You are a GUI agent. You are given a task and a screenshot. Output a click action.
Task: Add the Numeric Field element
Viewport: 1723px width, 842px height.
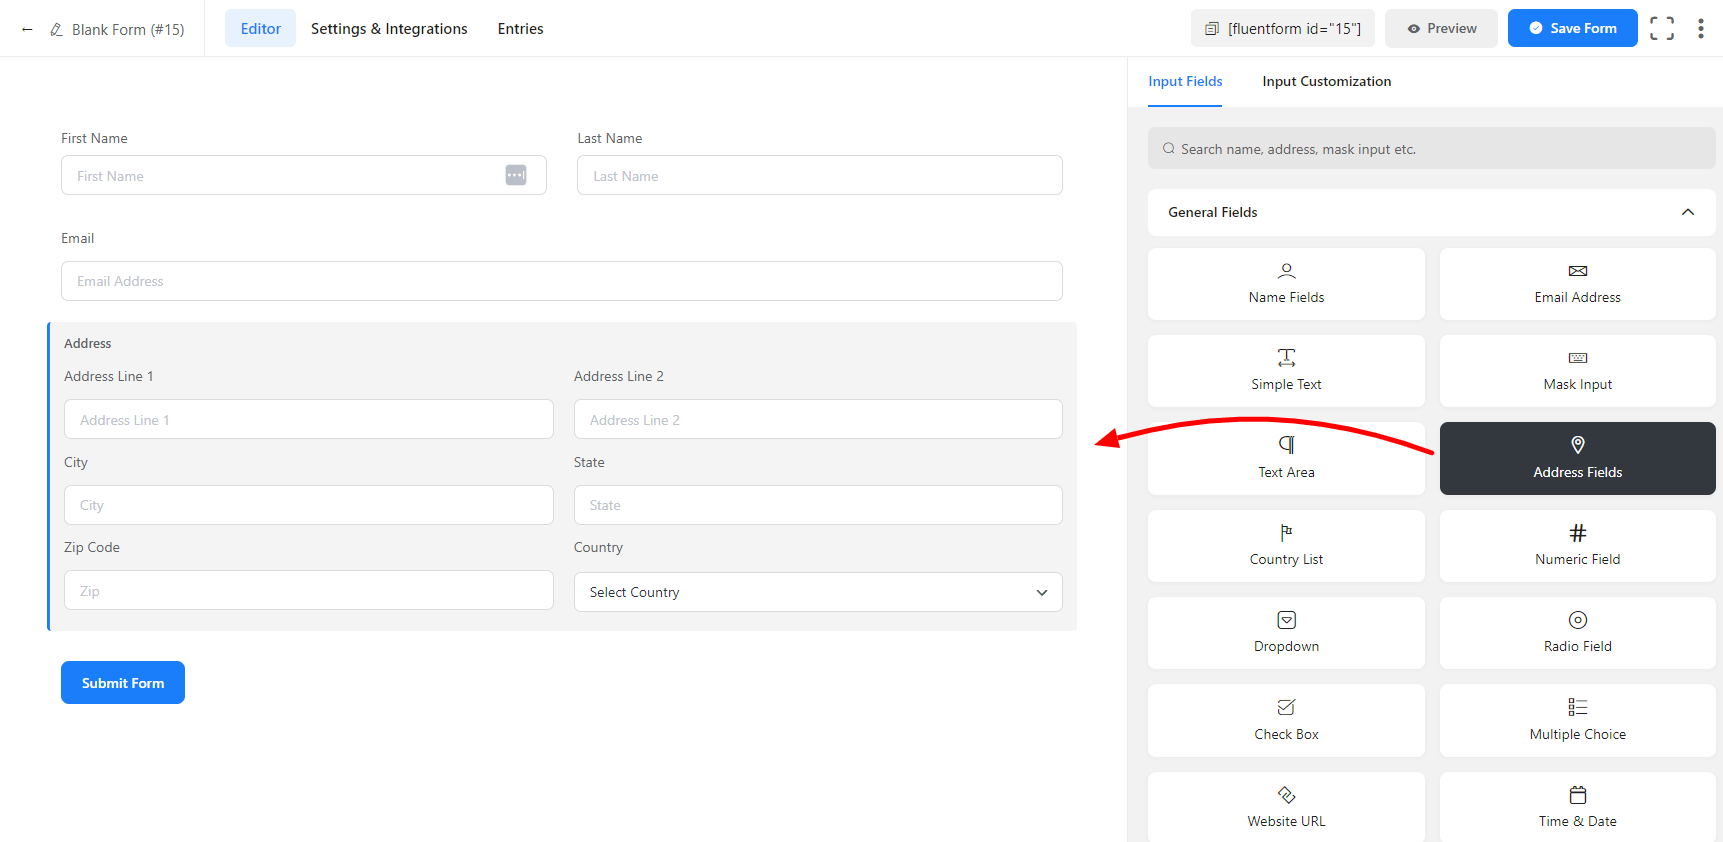[1576, 546]
